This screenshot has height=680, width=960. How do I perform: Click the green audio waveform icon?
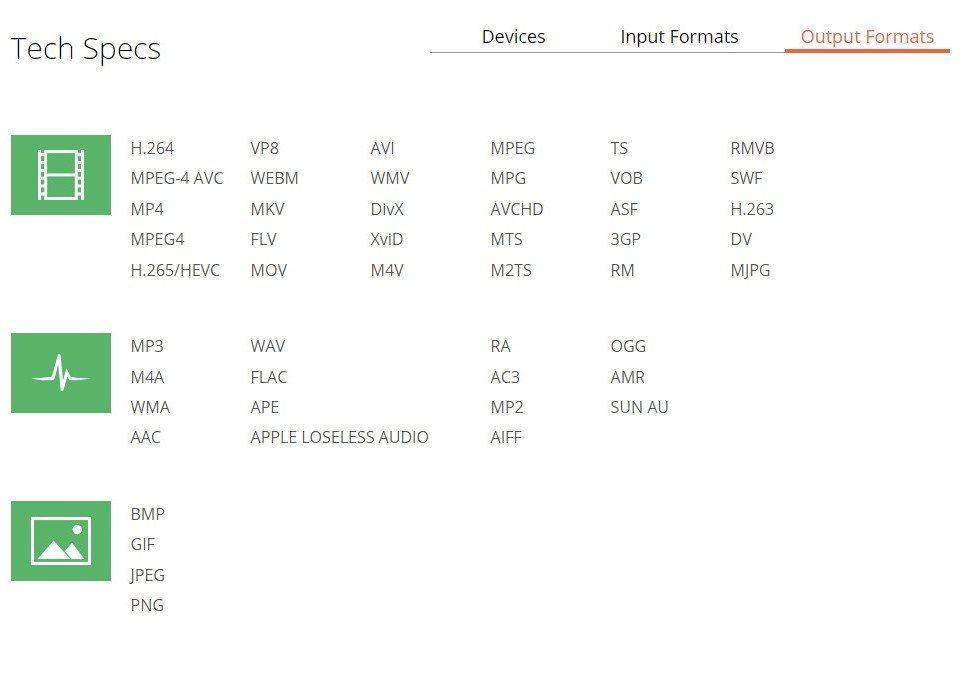(60, 373)
